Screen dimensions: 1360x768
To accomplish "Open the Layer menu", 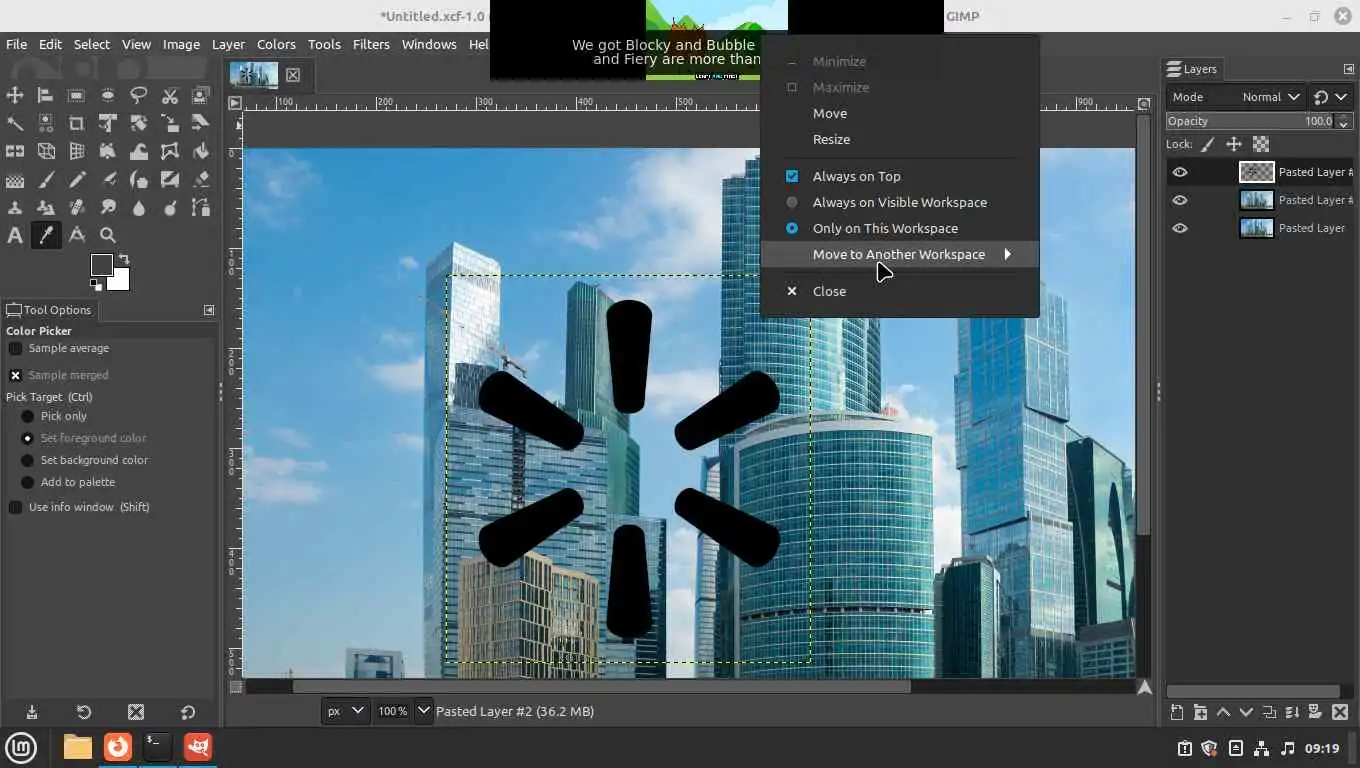I will 228,44.
